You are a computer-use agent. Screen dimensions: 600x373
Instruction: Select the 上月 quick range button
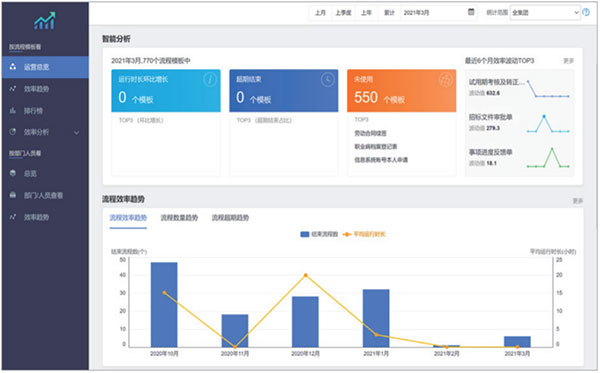320,13
